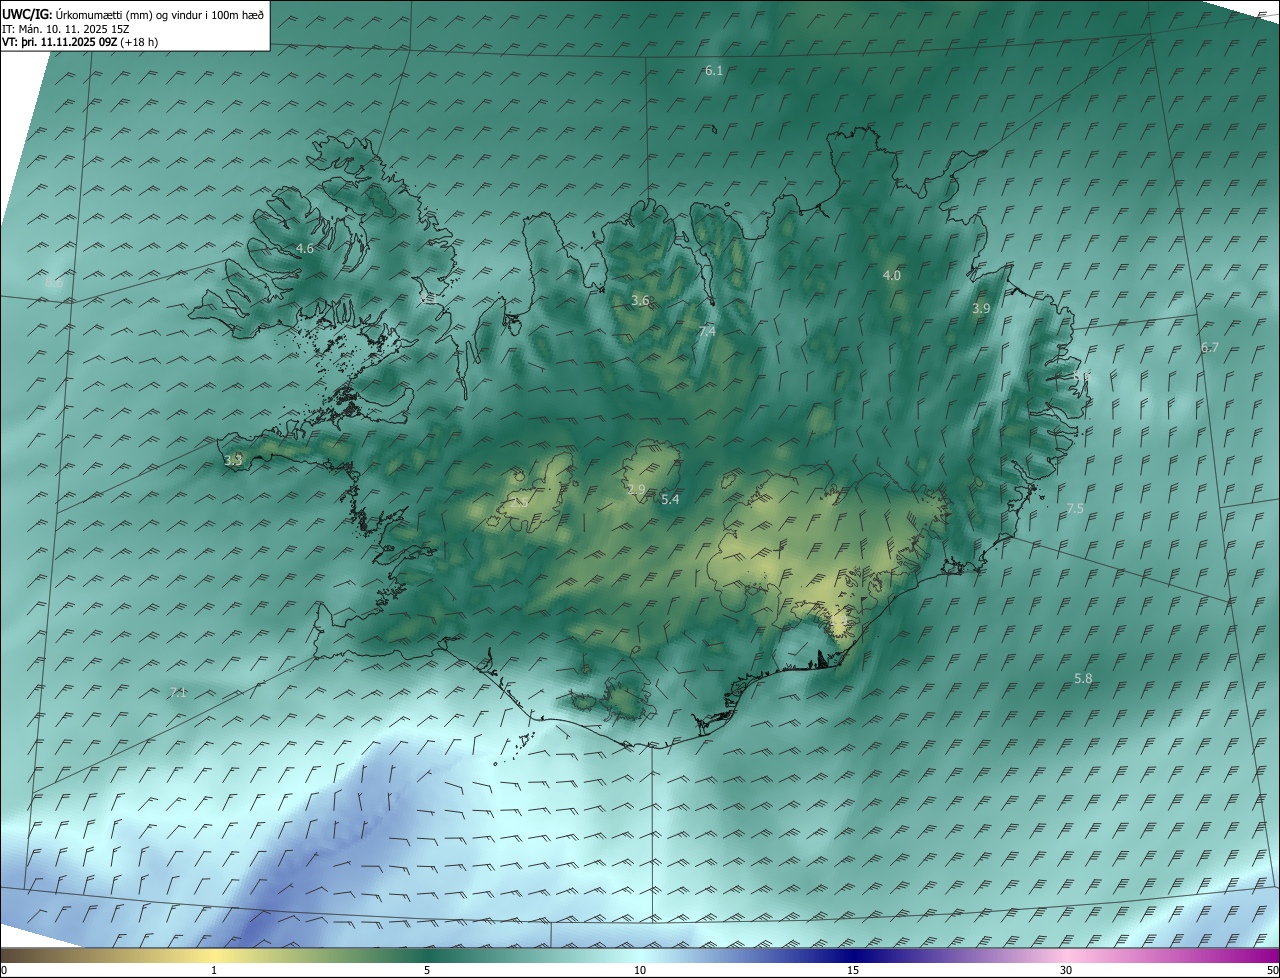Click the map value 2.5
Viewport: 1280px width, 978px height.
pos(519,503)
